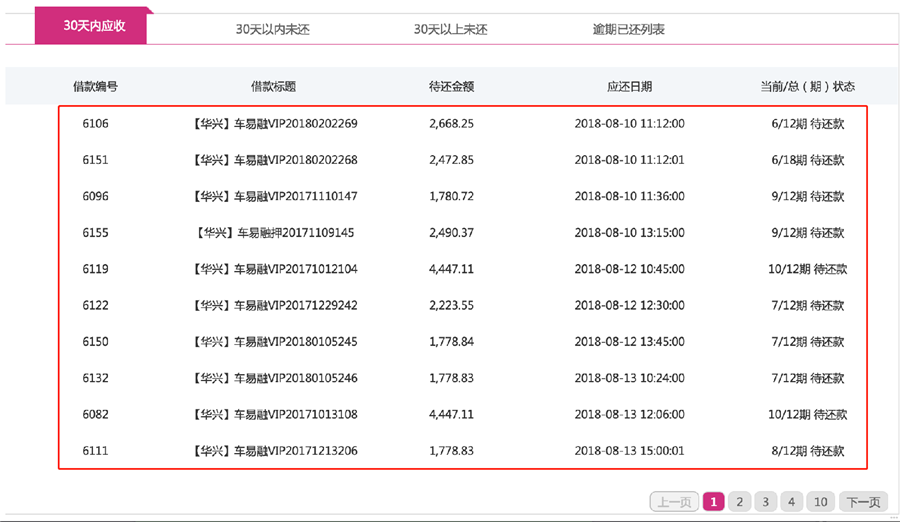Click loan number 6096 row
Viewport: 900px width, 522px height.
coord(463,196)
